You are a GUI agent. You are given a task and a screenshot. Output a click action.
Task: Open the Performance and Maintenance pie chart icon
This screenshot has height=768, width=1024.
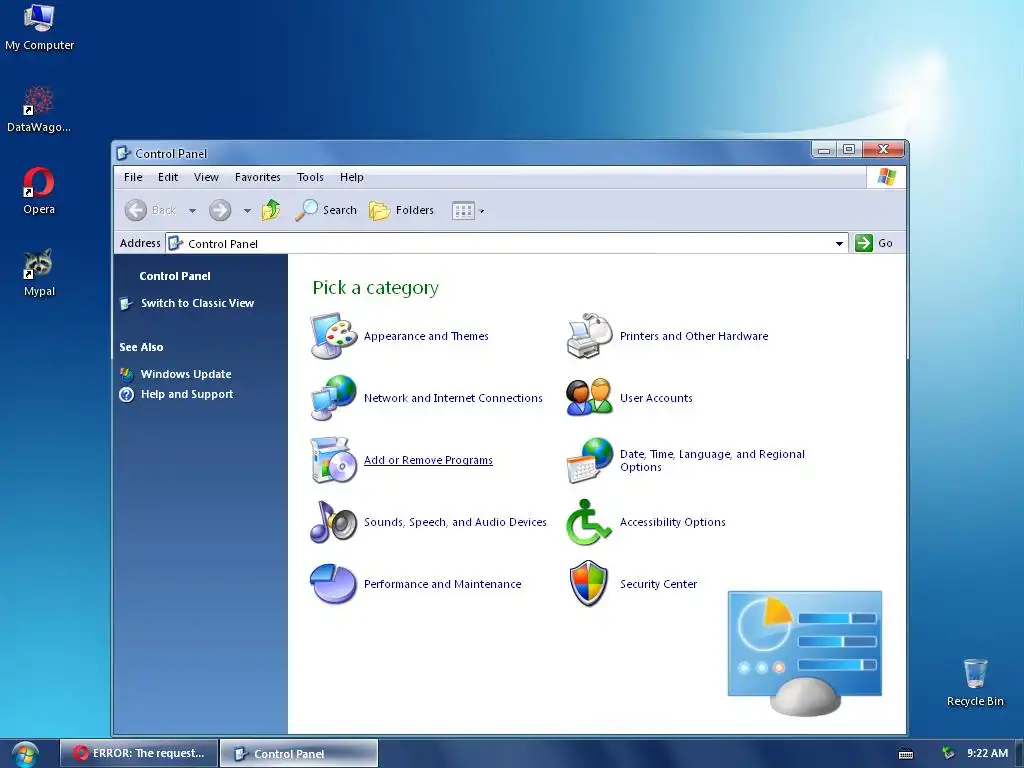pos(334,584)
